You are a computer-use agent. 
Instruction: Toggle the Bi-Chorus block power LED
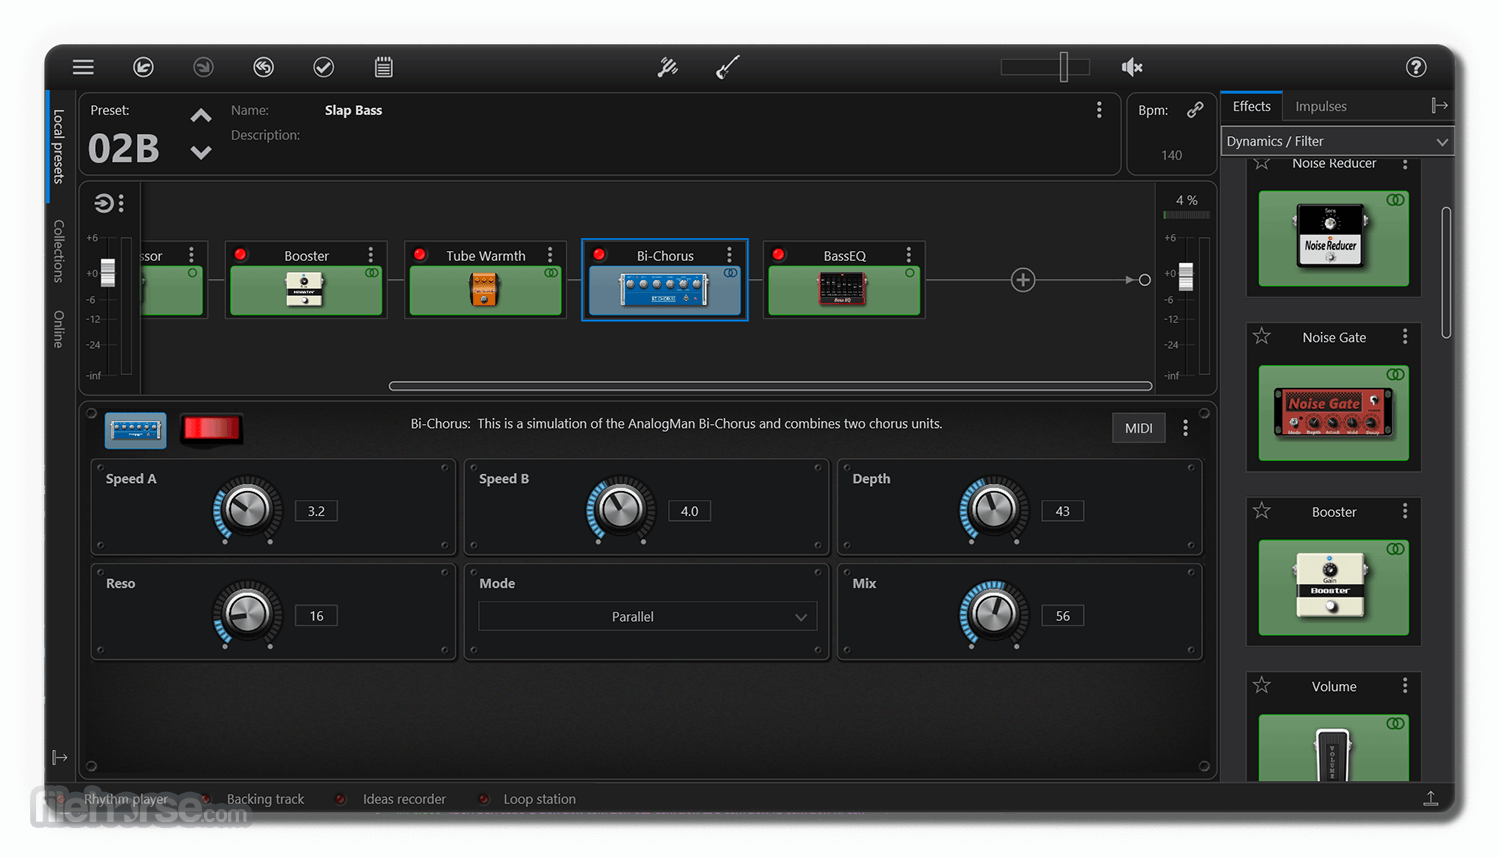pos(599,255)
